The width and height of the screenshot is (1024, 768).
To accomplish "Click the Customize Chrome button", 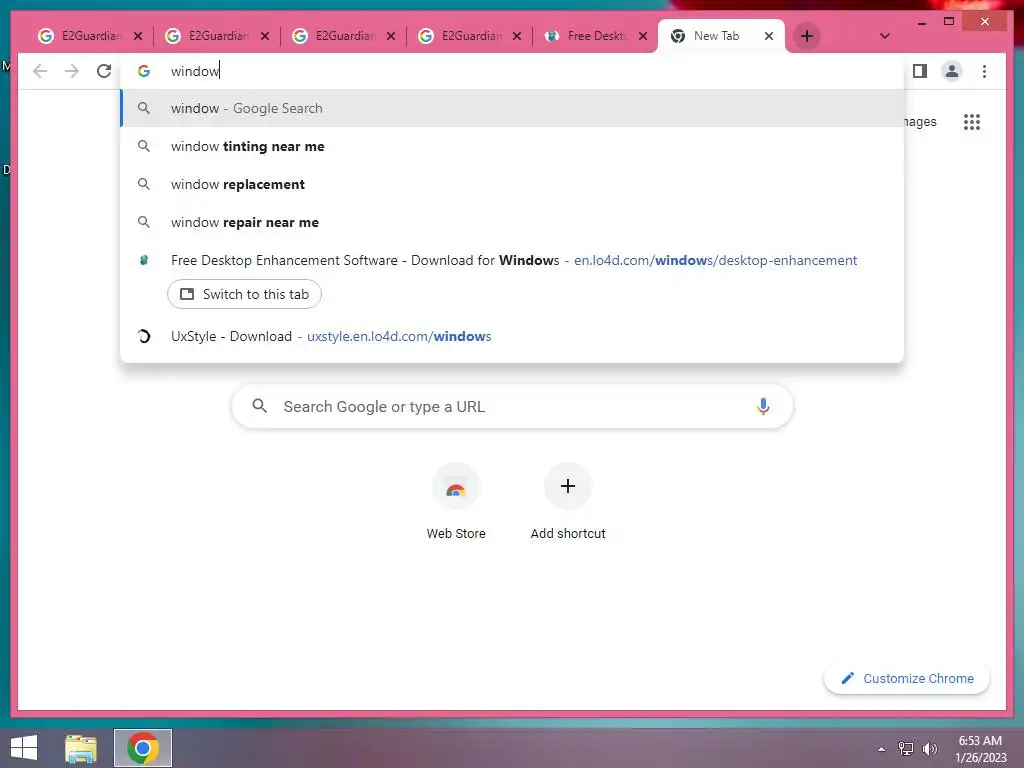I will [x=907, y=679].
